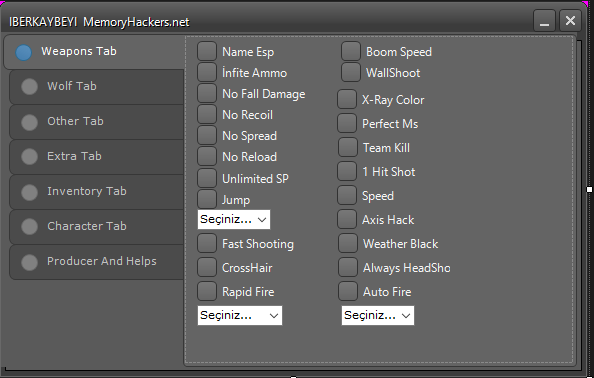Switch to the Extra Tab
The width and height of the screenshot is (594, 378).
[97, 157]
